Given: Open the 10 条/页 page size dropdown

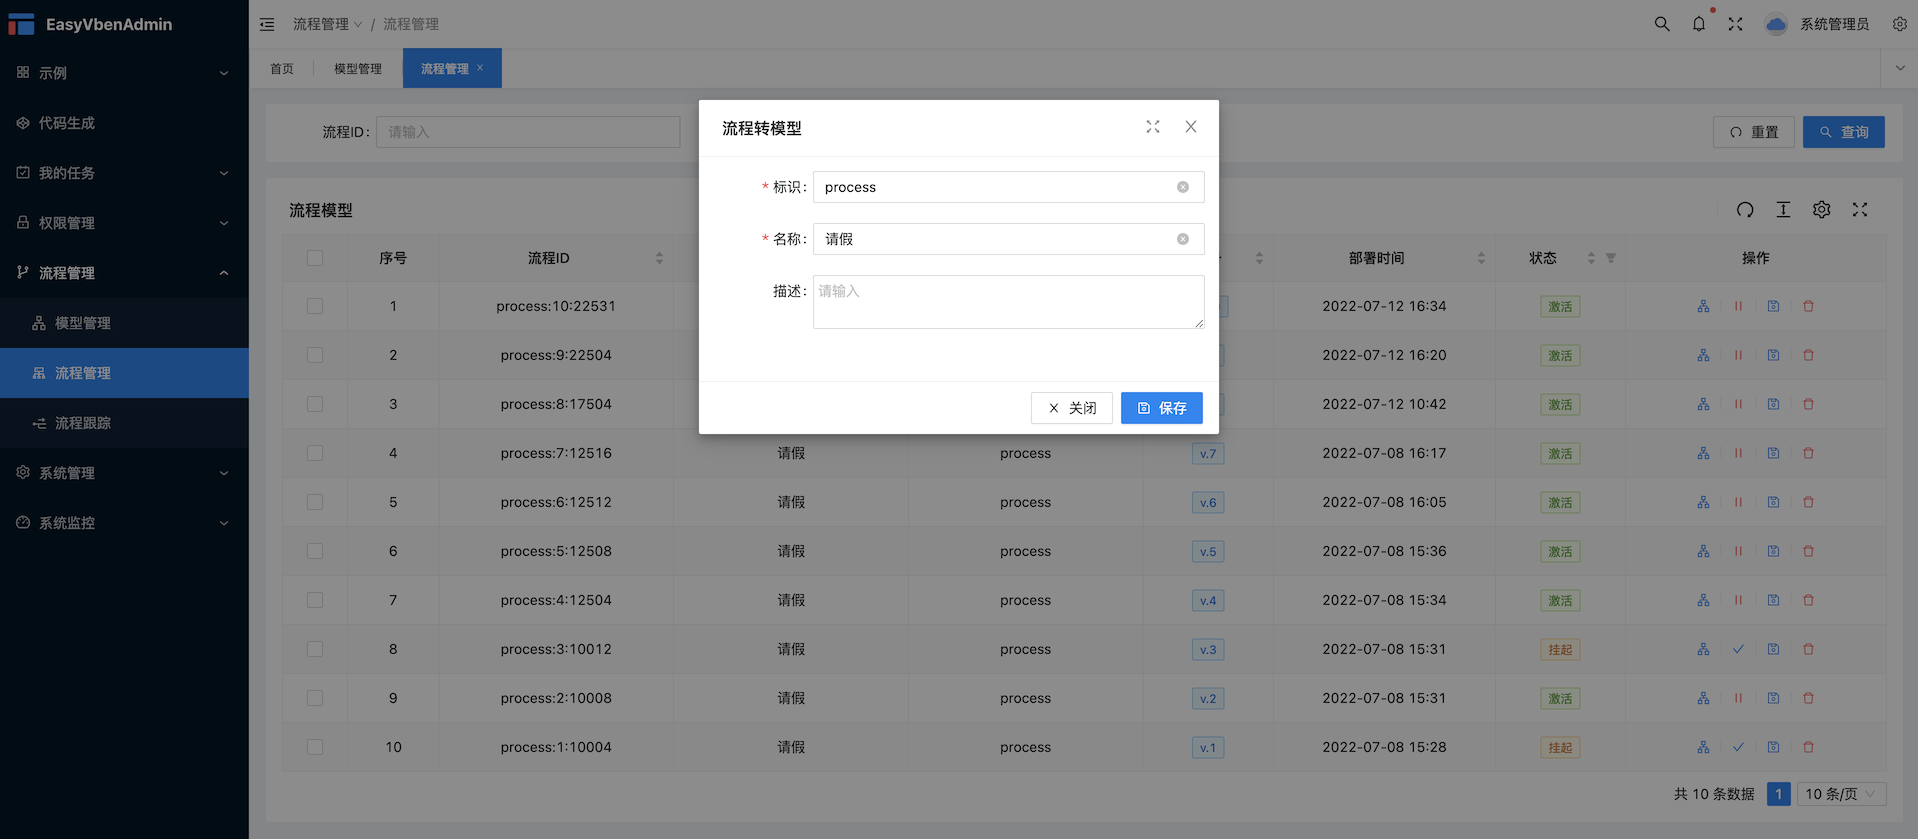Looking at the screenshot, I should [x=1842, y=794].
